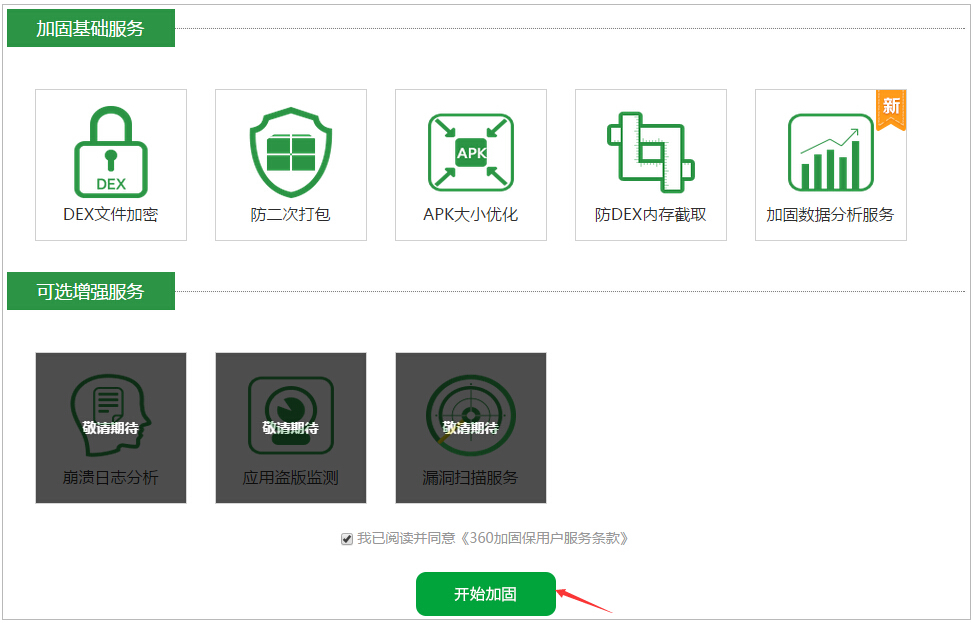This screenshot has height=623, width=973.
Task: Click the 崩溃日志分析 head icon card
Action: pyautogui.click(x=111, y=428)
